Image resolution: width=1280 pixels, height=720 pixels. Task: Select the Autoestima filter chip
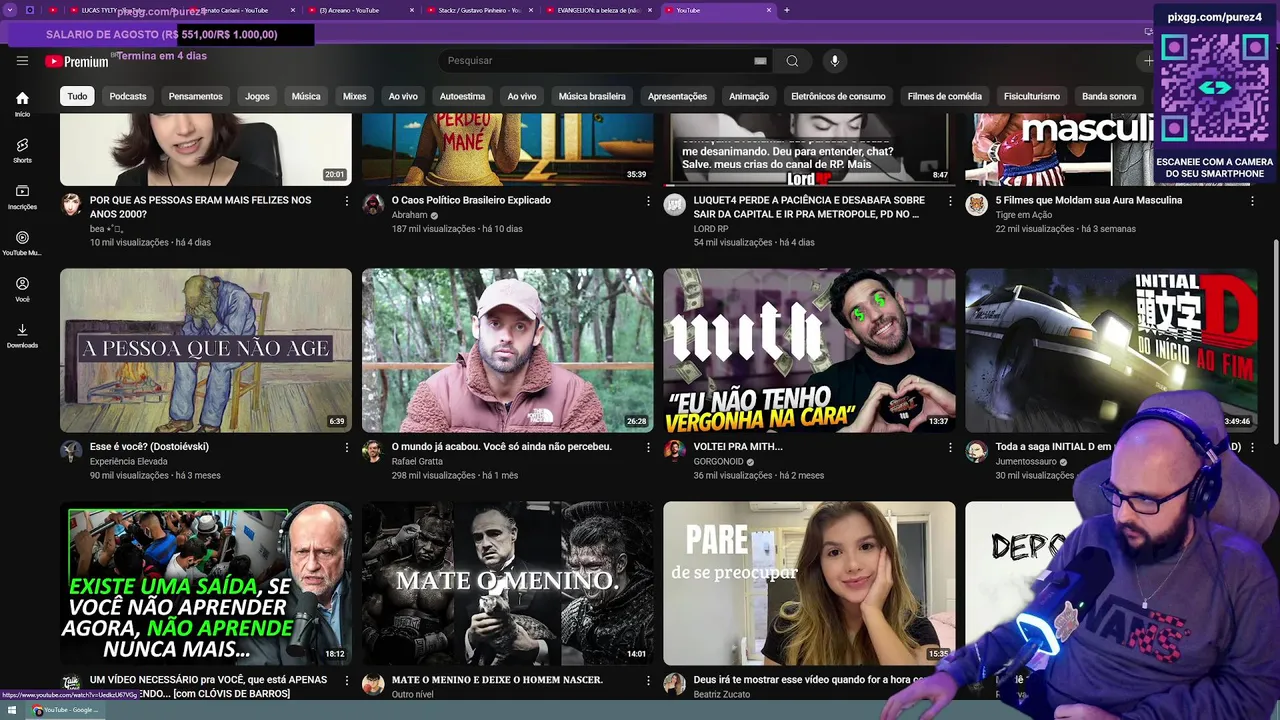pyautogui.click(x=462, y=96)
